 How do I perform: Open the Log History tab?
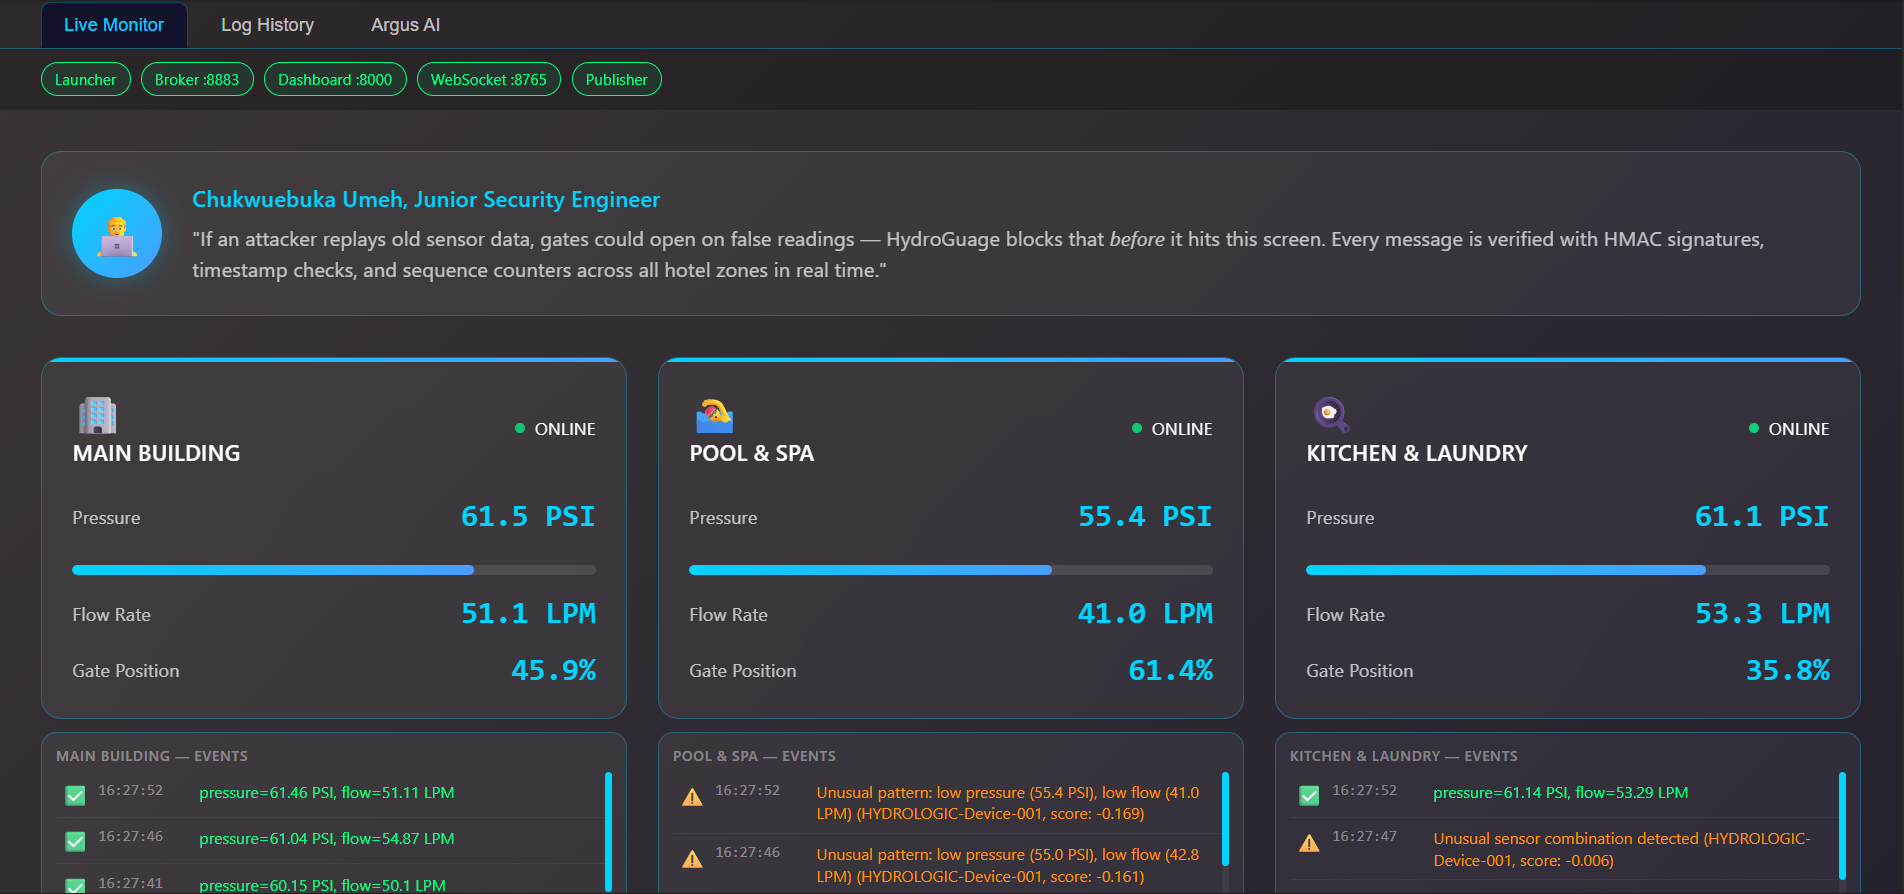pyautogui.click(x=267, y=25)
